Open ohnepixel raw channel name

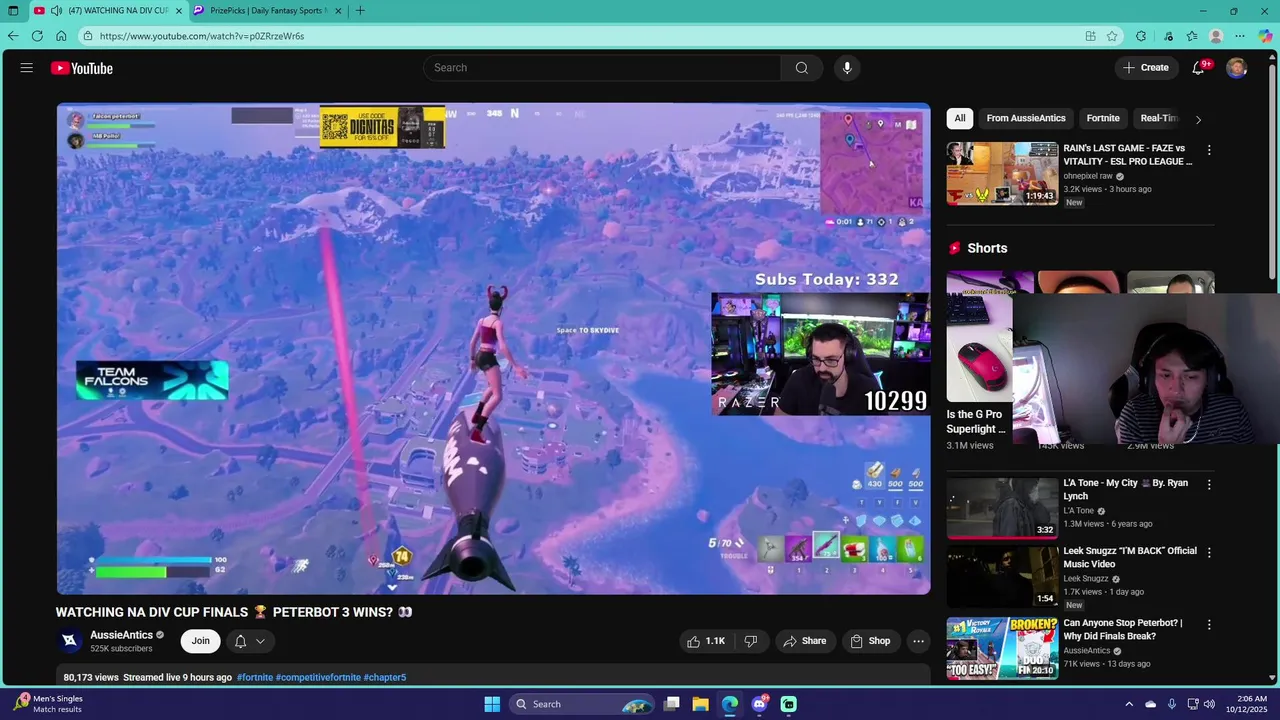click(1088, 176)
